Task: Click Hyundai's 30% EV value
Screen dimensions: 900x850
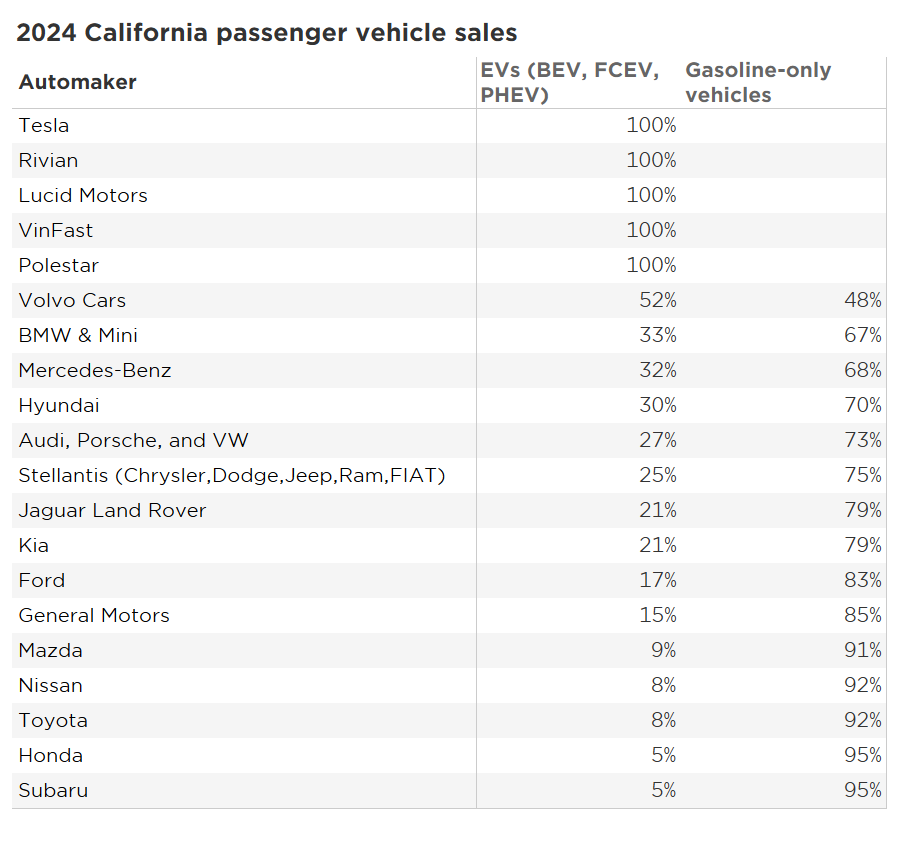Action: [x=658, y=405]
